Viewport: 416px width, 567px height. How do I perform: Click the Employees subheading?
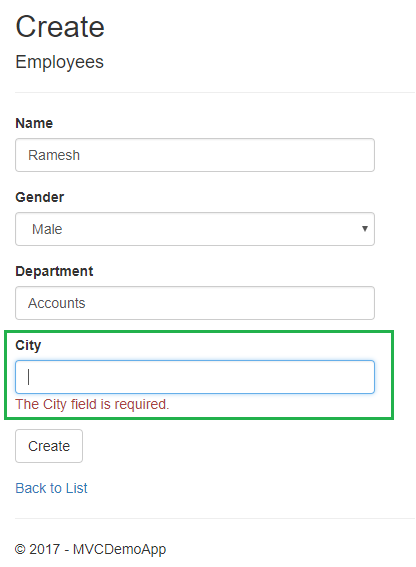click(x=59, y=62)
